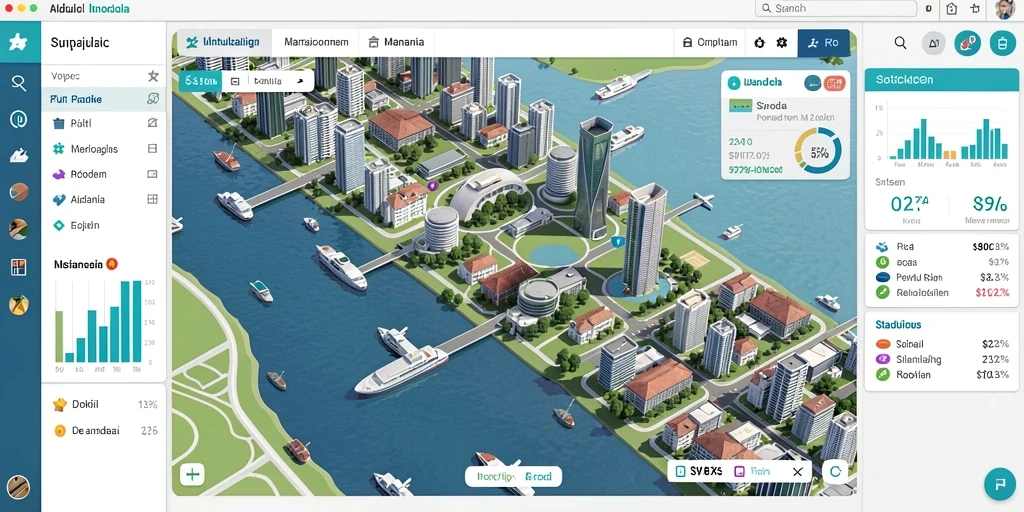Open the Bantila dropdown arrow on map
The height and width of the screenshot is (512, 1024).
click(x=300, y=82)
